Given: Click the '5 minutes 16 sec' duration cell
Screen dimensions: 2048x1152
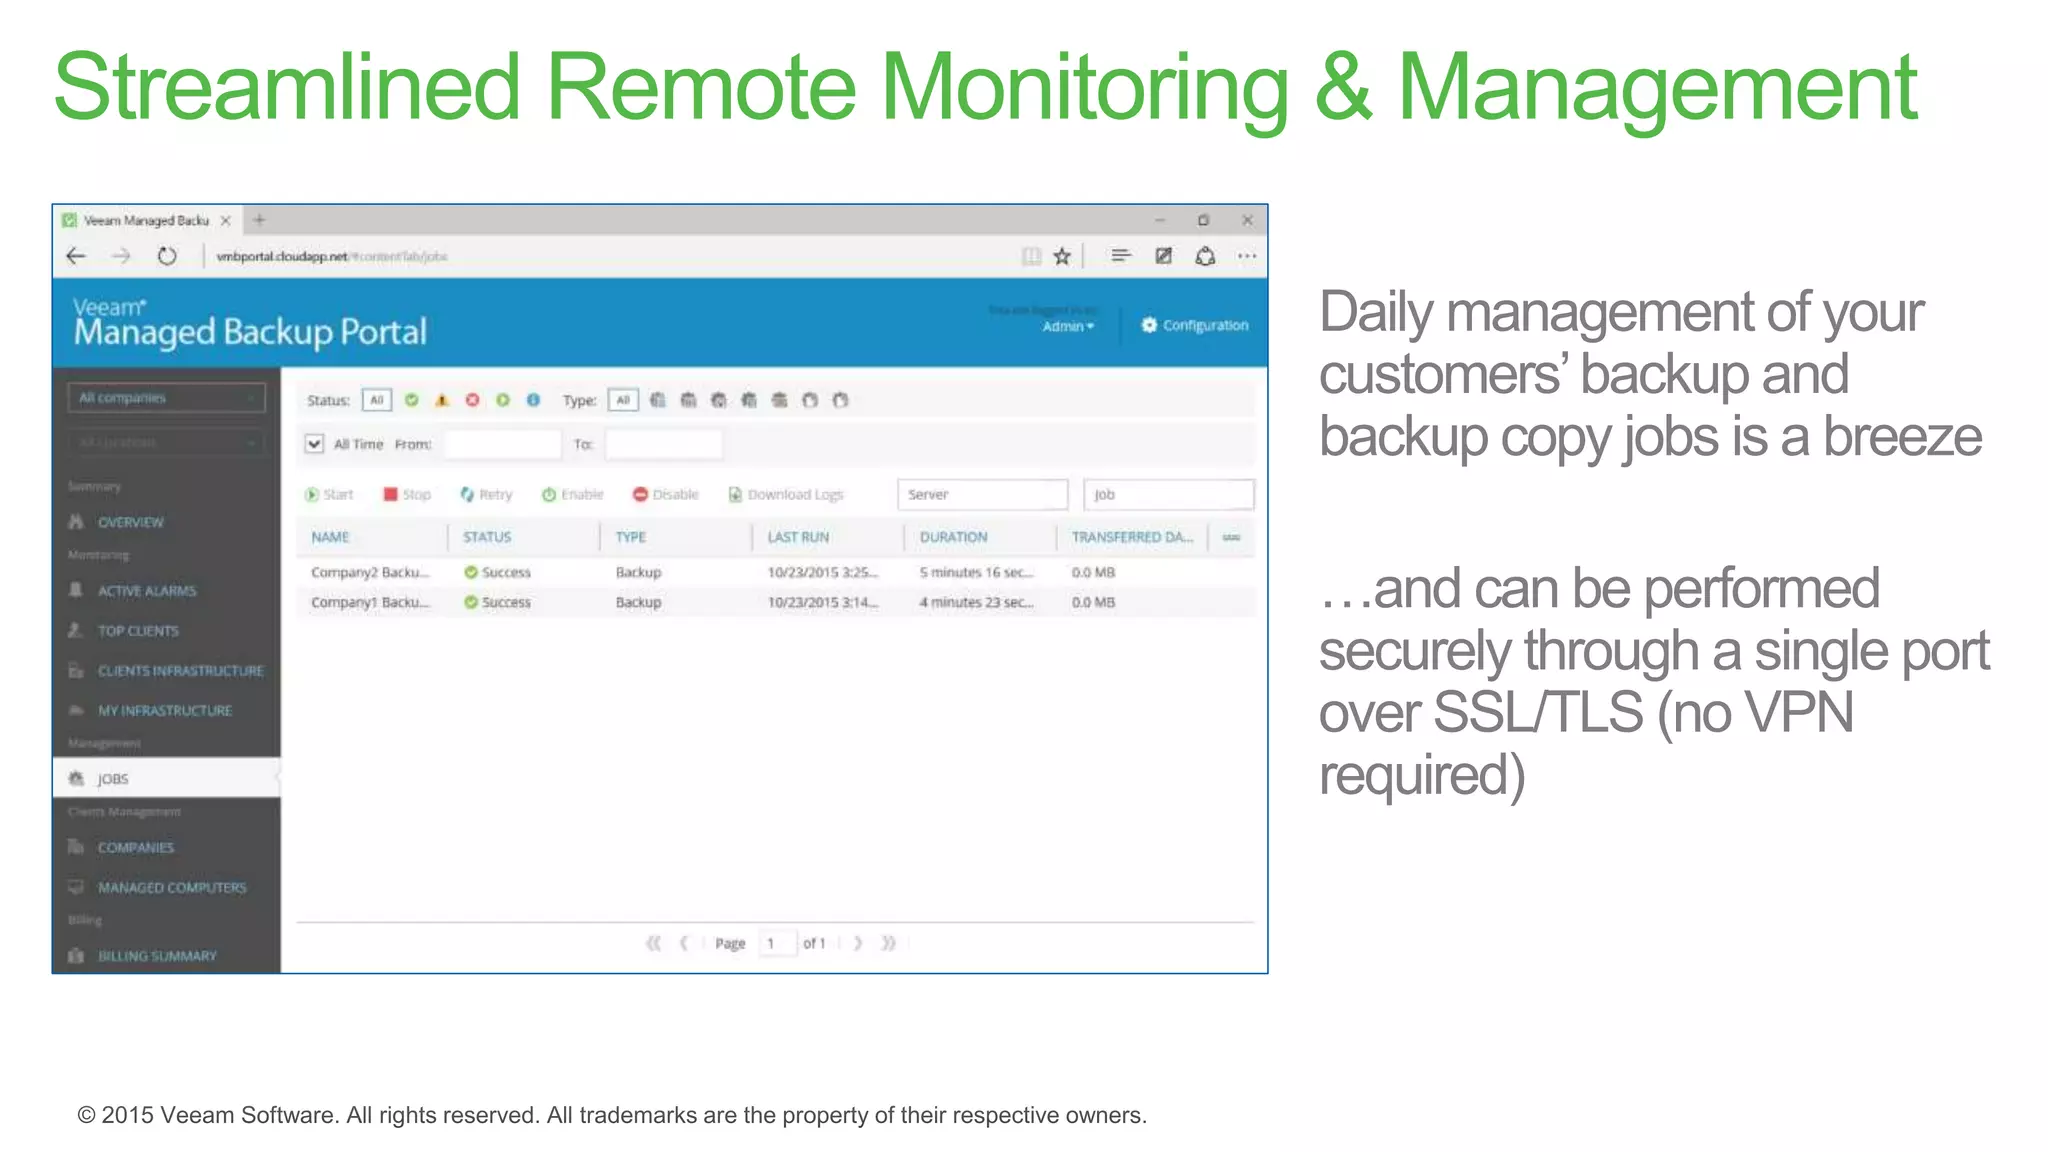Looking at the screenshot, I should click(977, 572).
